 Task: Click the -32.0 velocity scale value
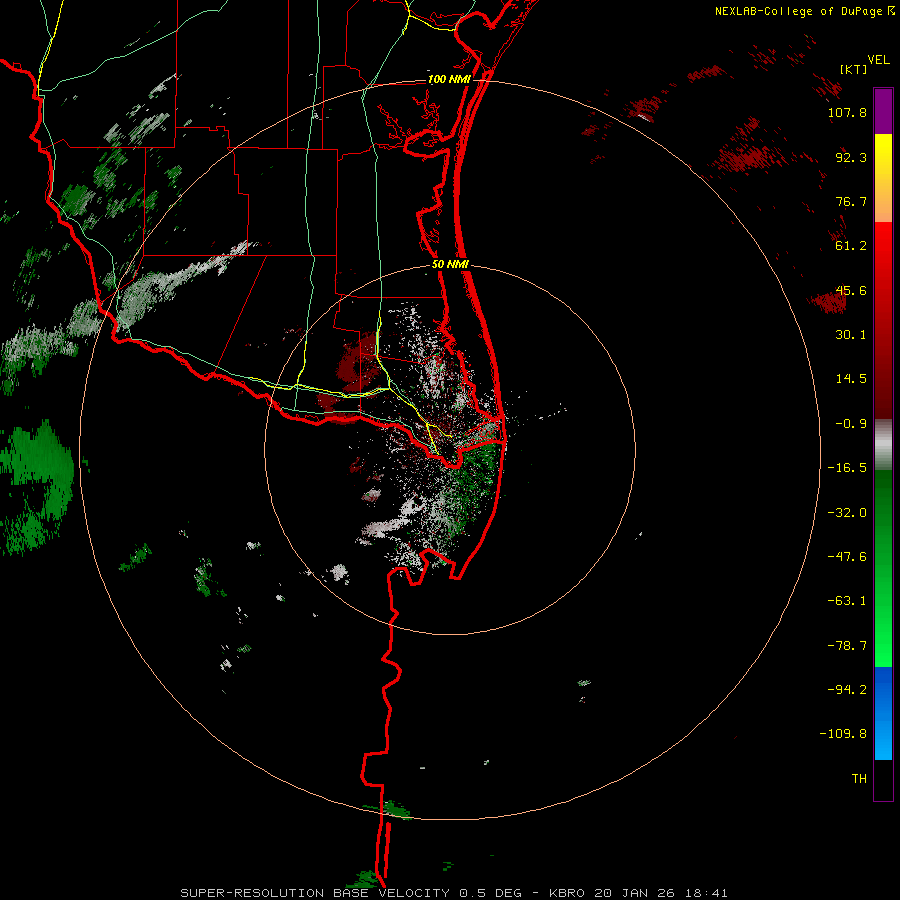coord(847,513)
